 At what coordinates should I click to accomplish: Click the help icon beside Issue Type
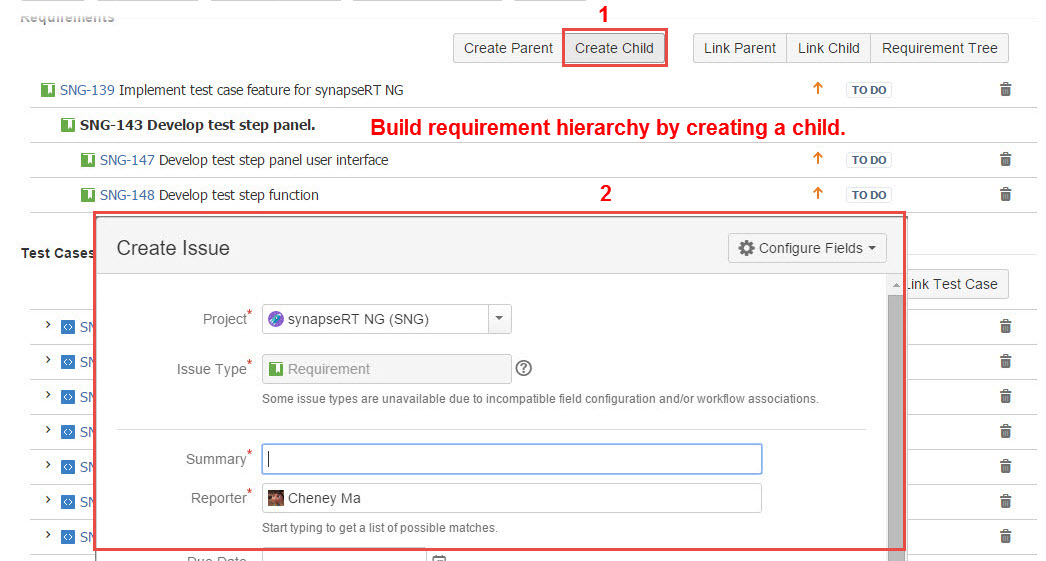(x=523, y=369)
